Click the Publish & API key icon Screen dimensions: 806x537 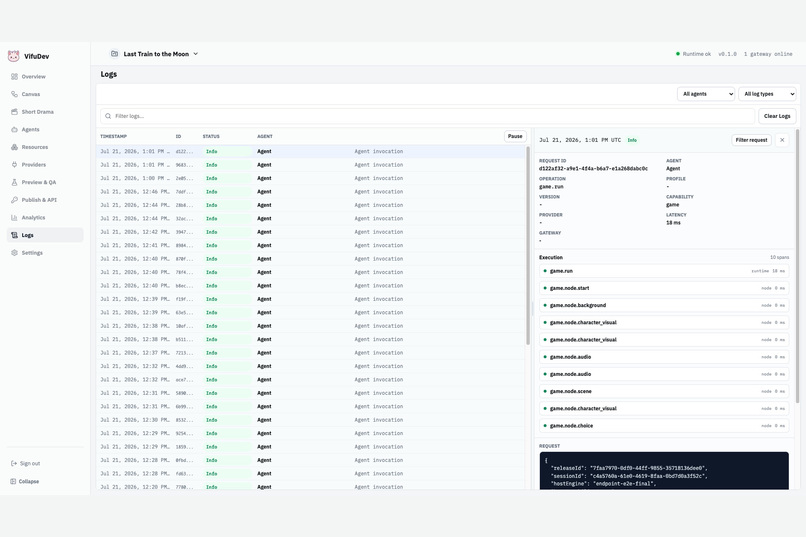[14, 200]
